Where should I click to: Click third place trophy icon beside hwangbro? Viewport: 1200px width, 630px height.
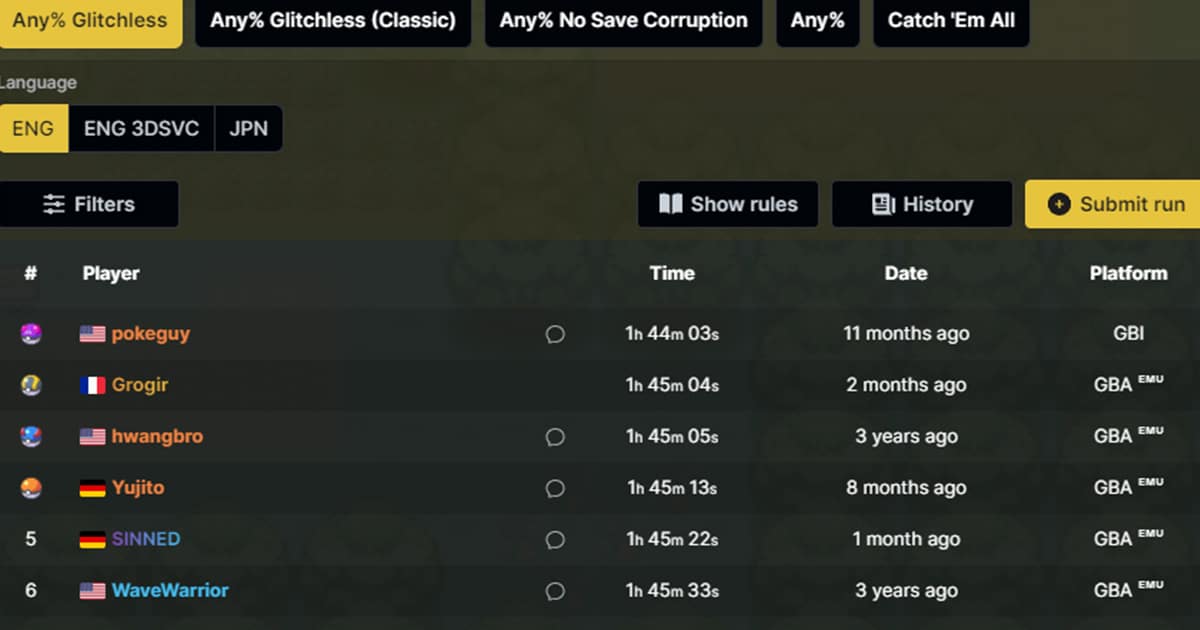tap(31, 436)
